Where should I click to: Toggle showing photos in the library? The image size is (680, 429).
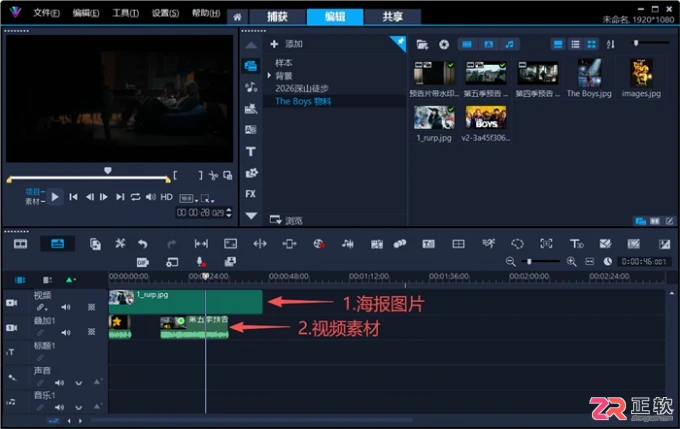tap(488, 44)
